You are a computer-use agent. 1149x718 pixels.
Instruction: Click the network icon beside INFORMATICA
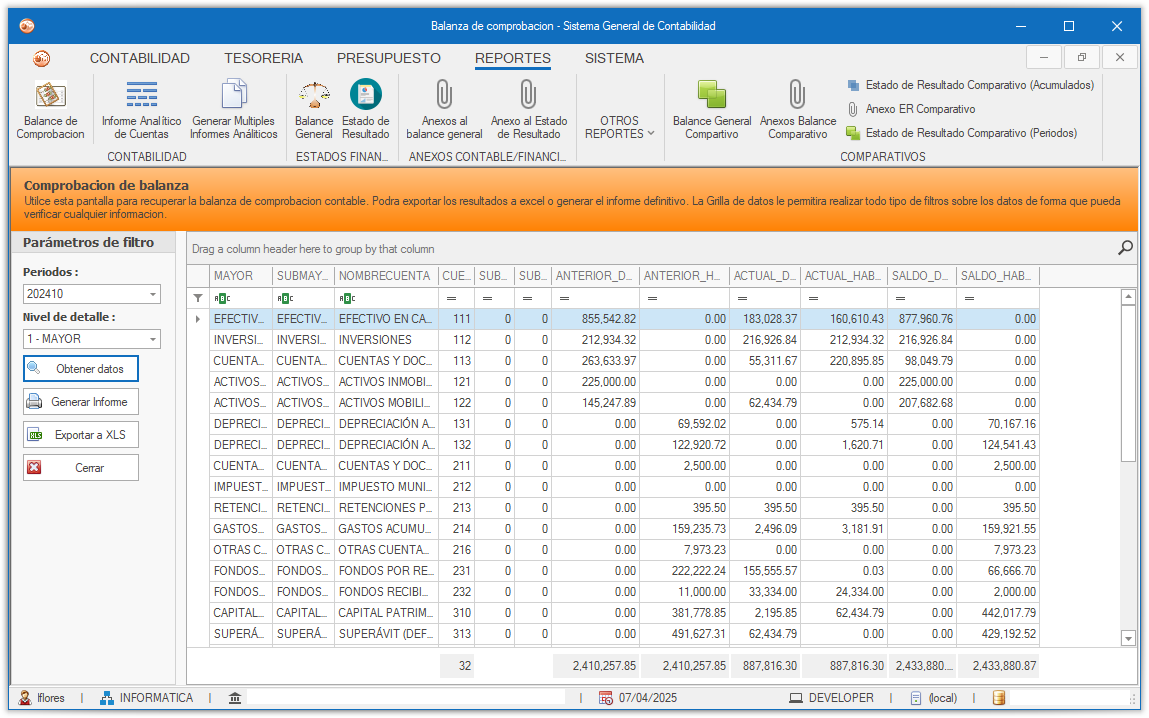pos(107,698)
